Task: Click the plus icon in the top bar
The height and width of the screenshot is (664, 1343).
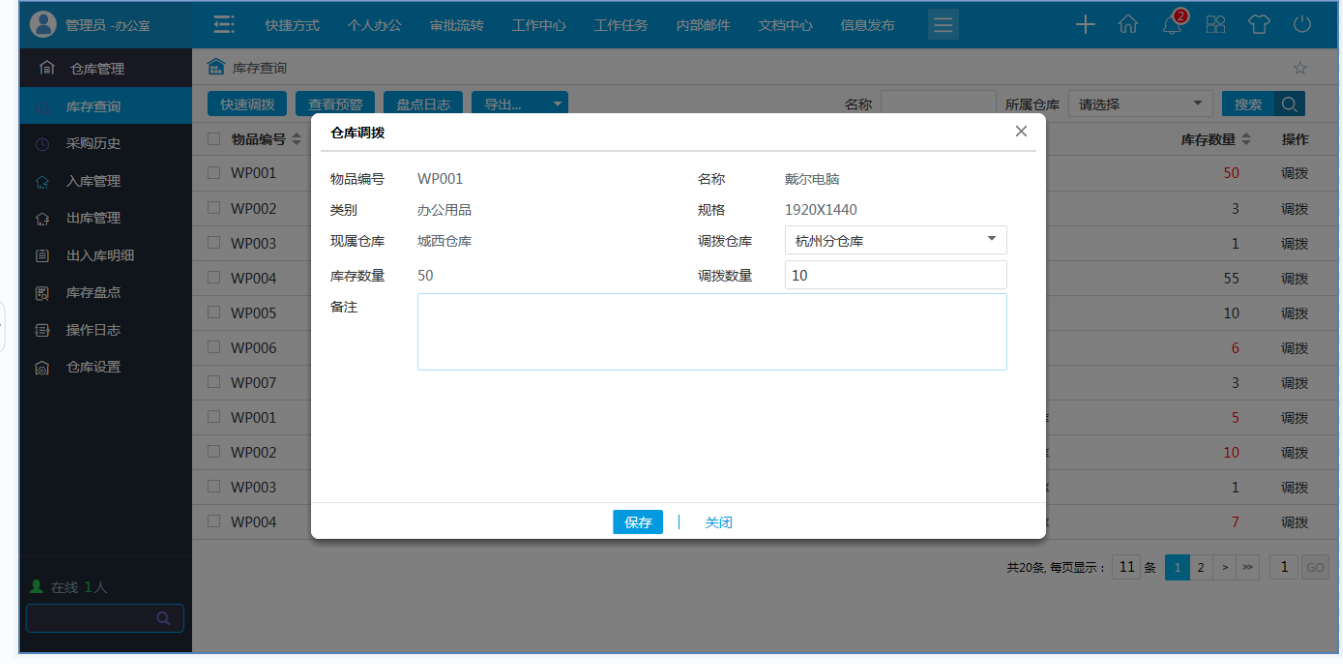Action: [1085, 24]
